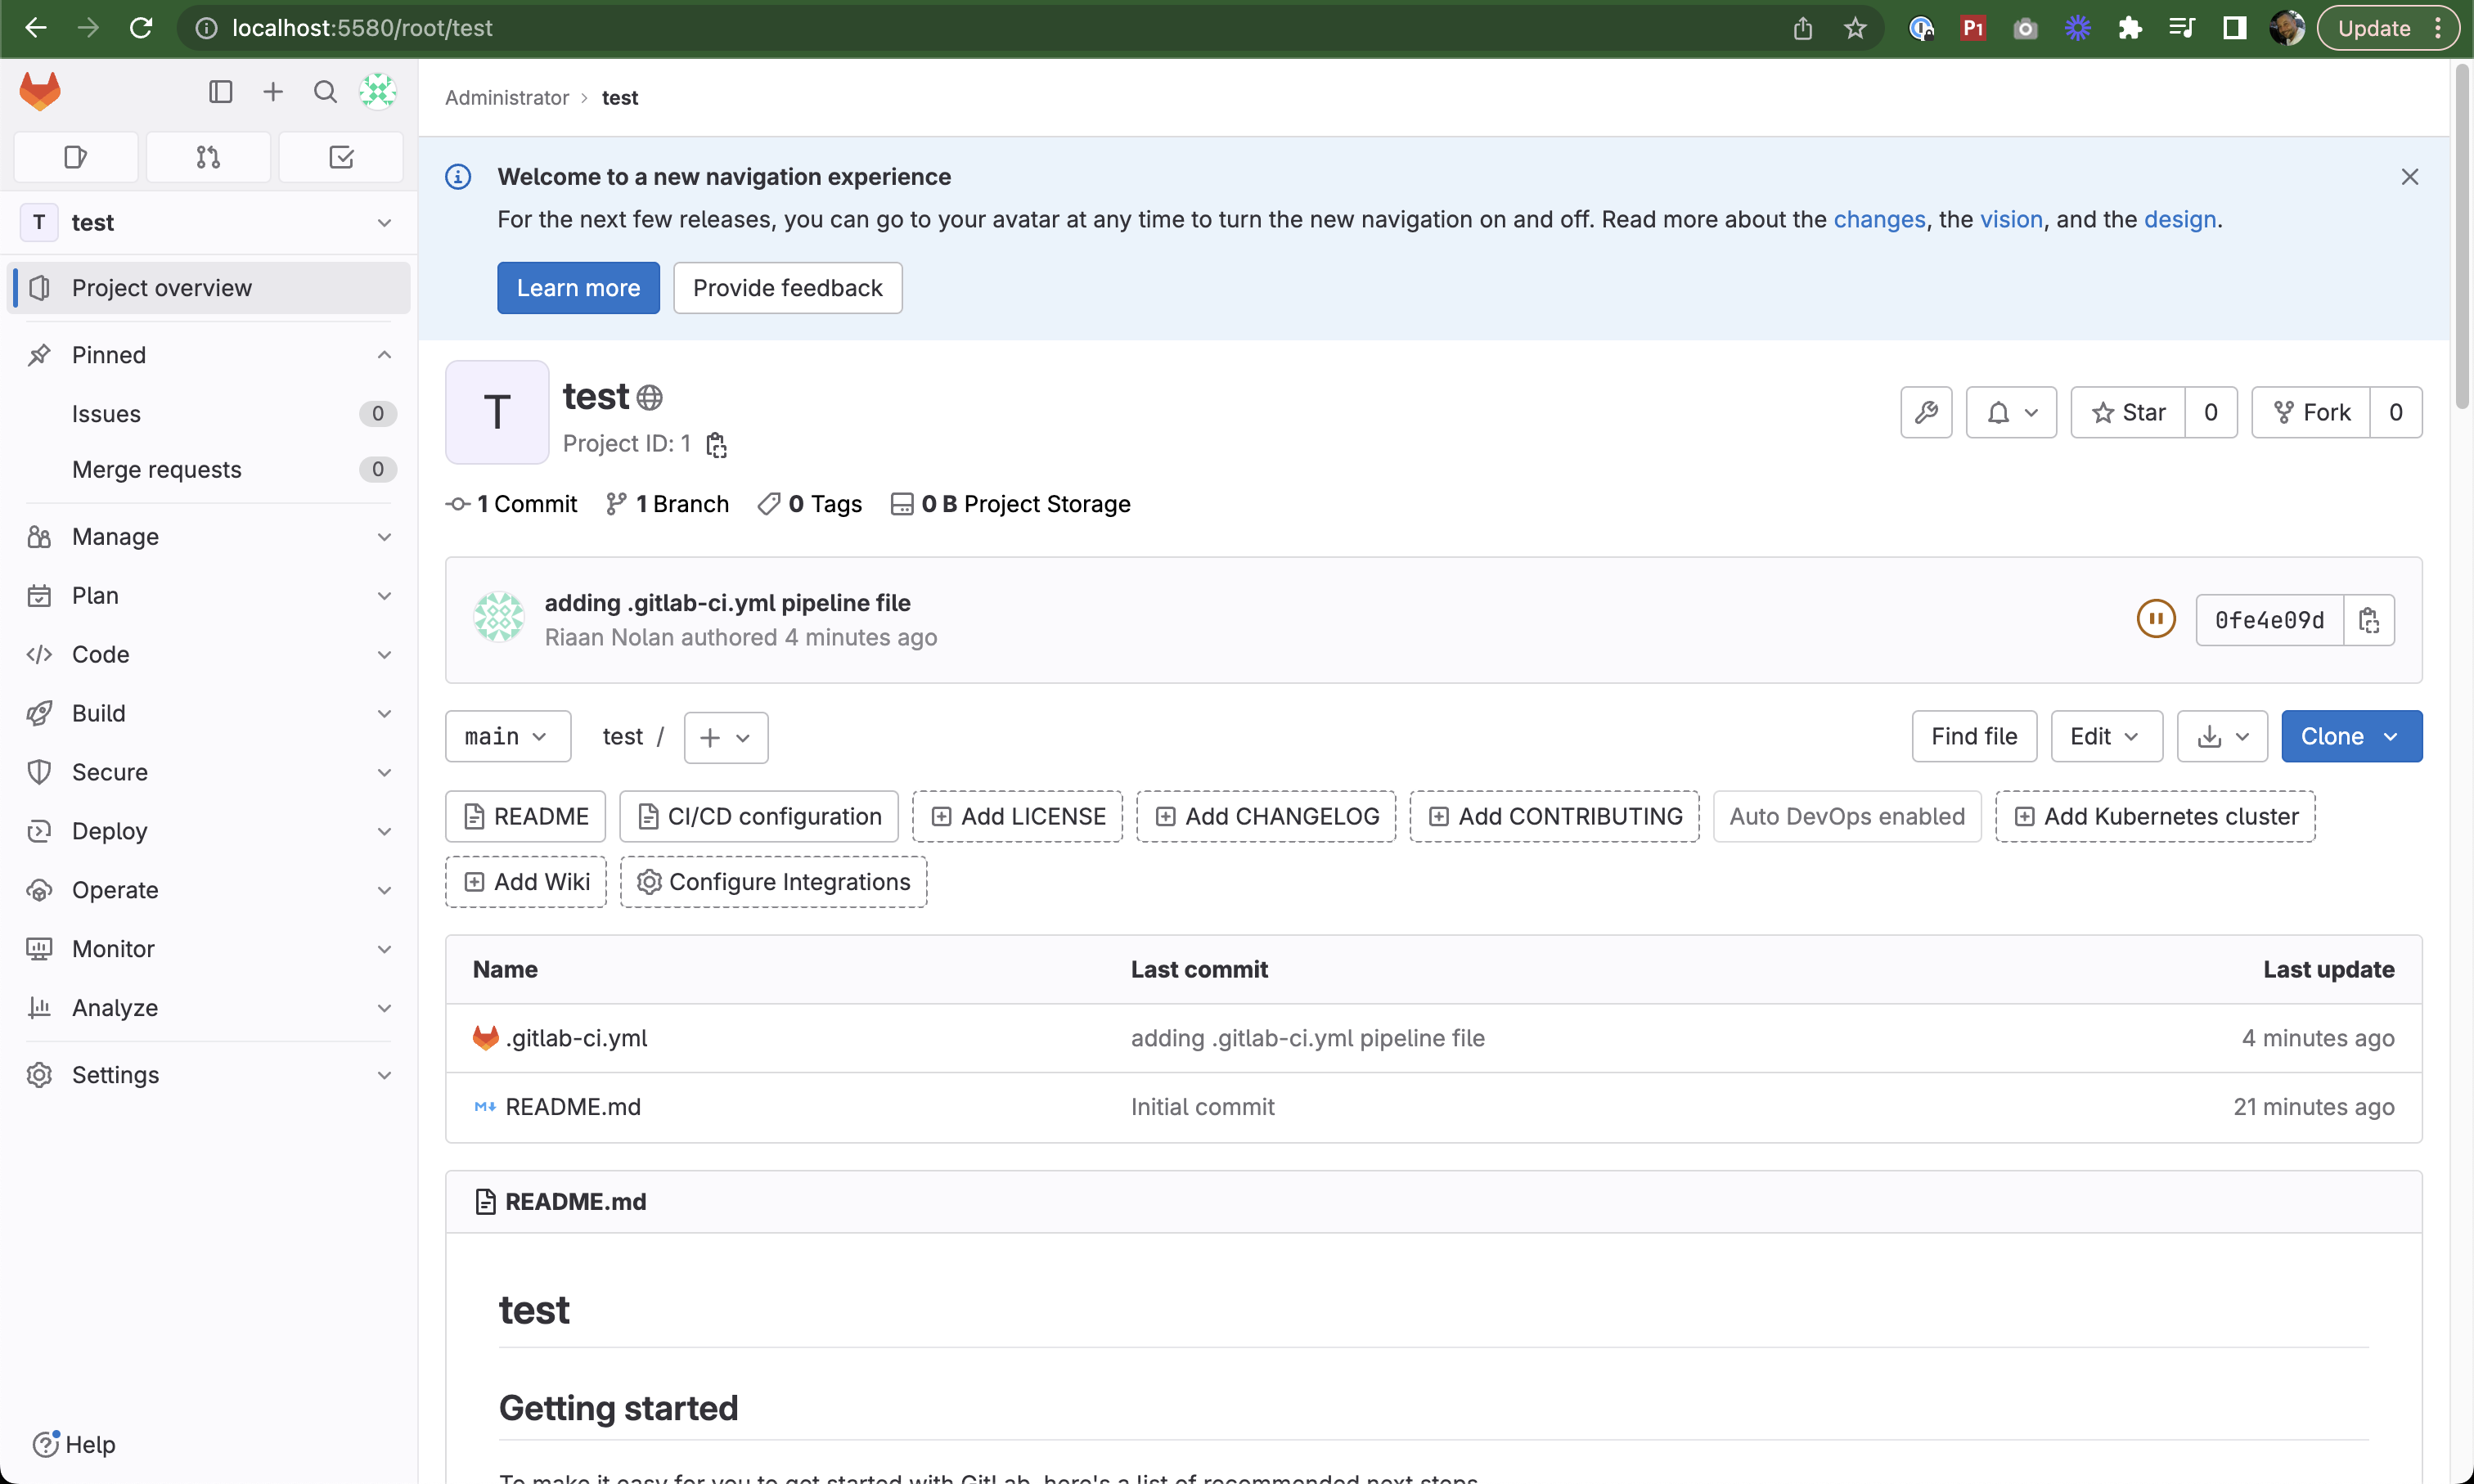Select Project overview in sidebar
Screen dimensions: 2474x1484
pyautogui.click(x=209, y=288)
